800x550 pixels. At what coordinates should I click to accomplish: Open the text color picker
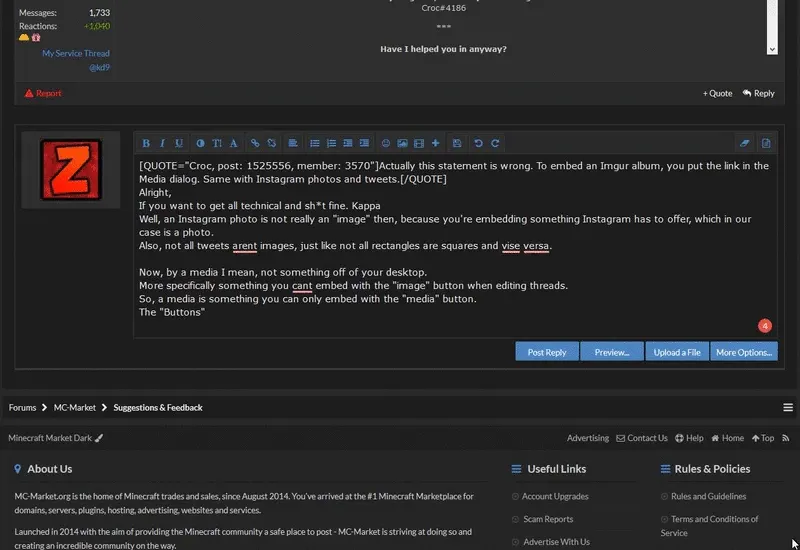pos(201,143)
